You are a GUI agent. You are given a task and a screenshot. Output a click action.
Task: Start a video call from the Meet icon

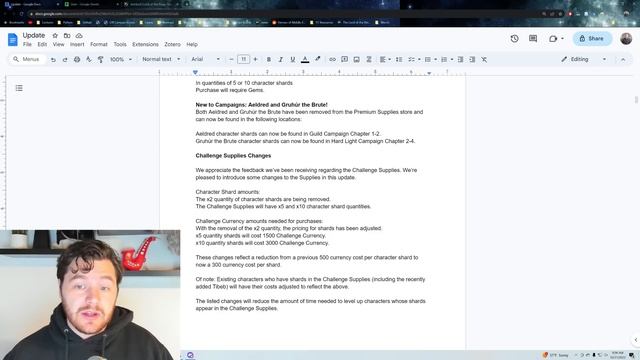click(x=553, y=38)
